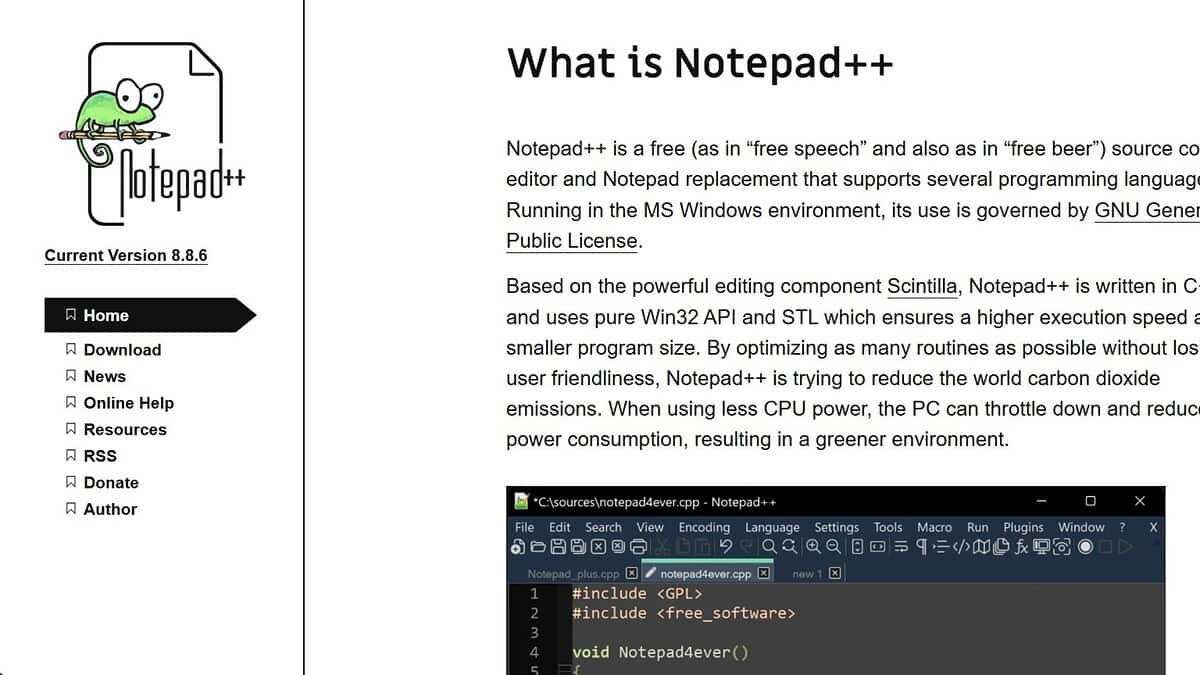Viewport: 1200px width, 675px height.
Task: Click the code line "#include <GPL>"
Action: [x=638, y=594]
